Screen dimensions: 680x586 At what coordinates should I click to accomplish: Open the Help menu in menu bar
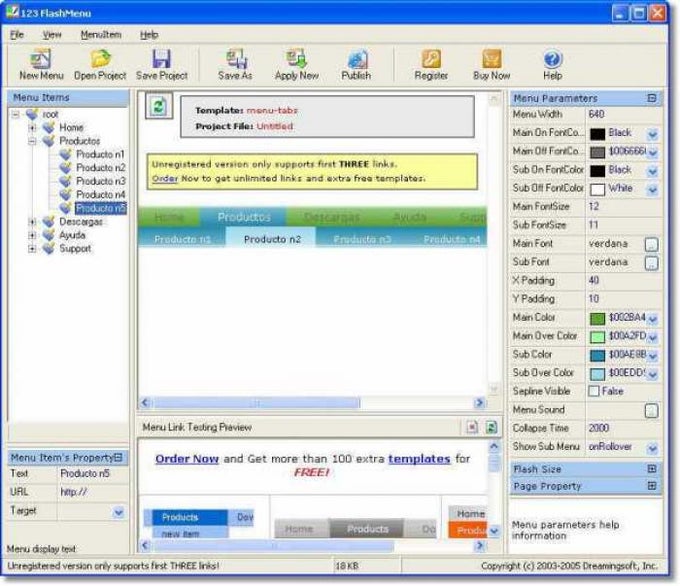coord(149,35)
